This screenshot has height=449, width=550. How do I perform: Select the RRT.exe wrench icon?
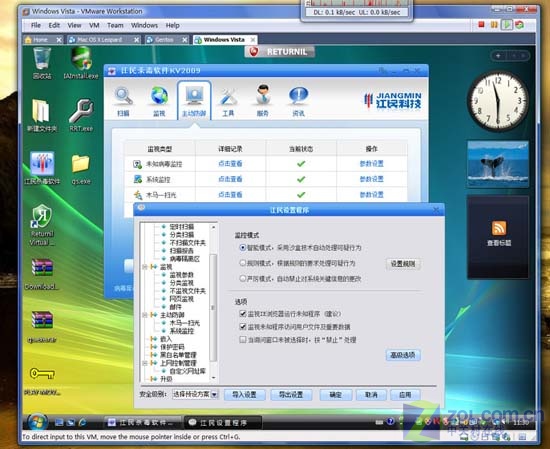point(81,116)
